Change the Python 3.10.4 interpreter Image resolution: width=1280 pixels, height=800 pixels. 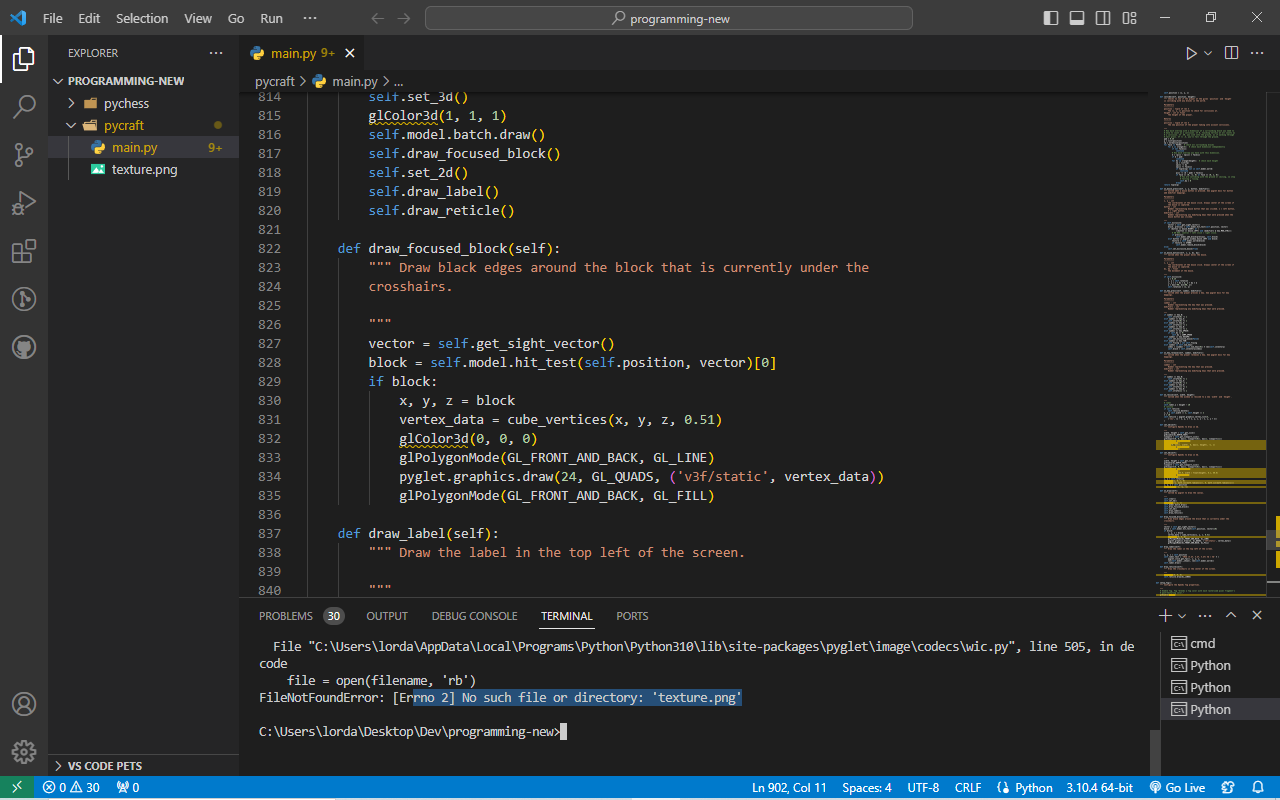click(x=1099, y=787)
